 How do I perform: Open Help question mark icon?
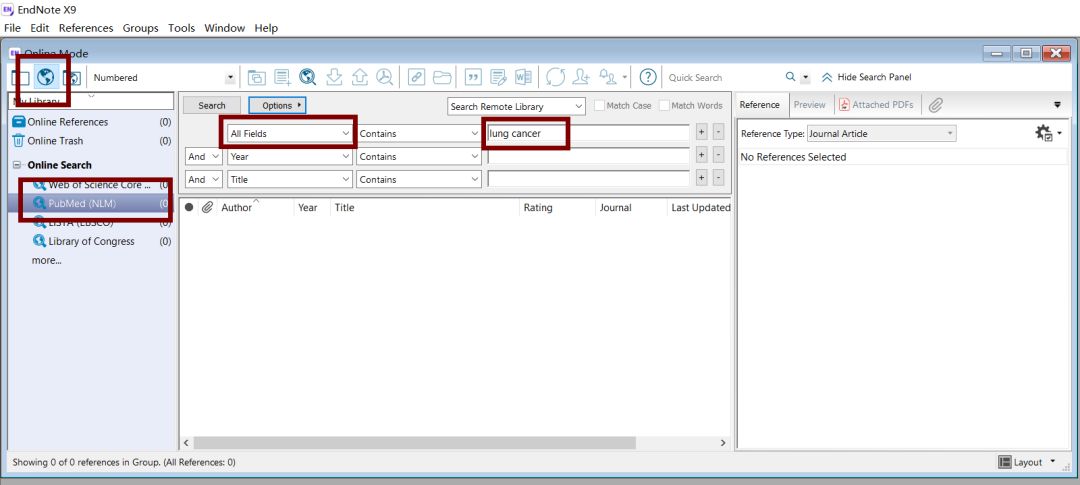tap(647, 77)
